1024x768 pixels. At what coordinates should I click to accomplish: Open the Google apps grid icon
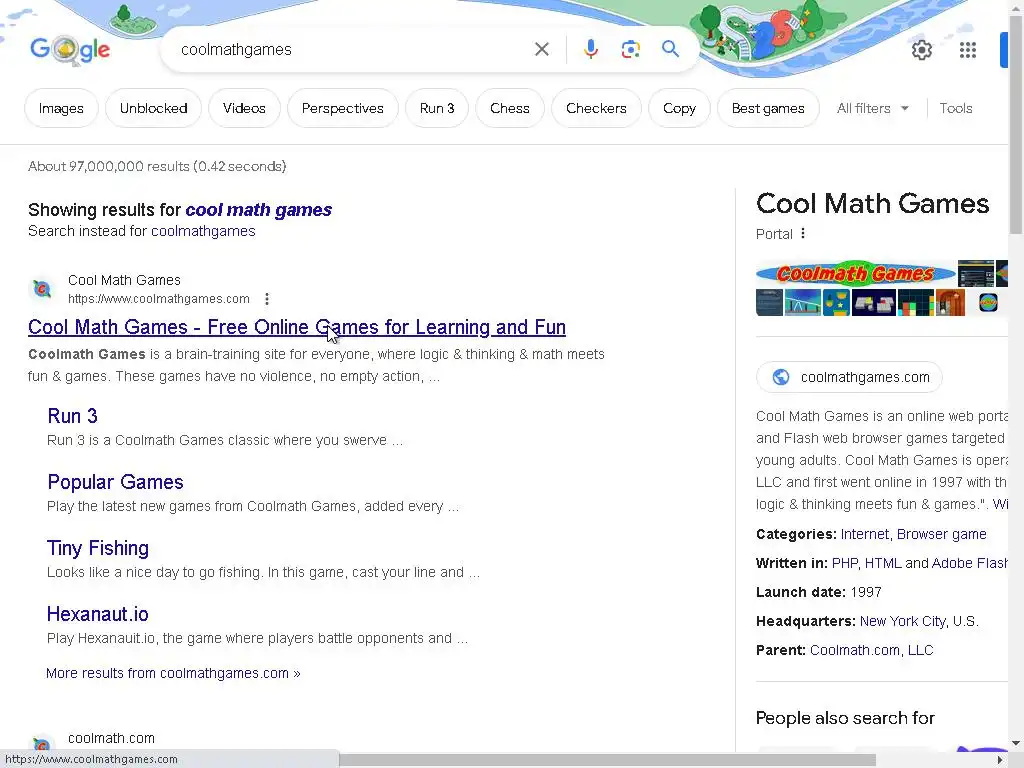click(968, 50)
